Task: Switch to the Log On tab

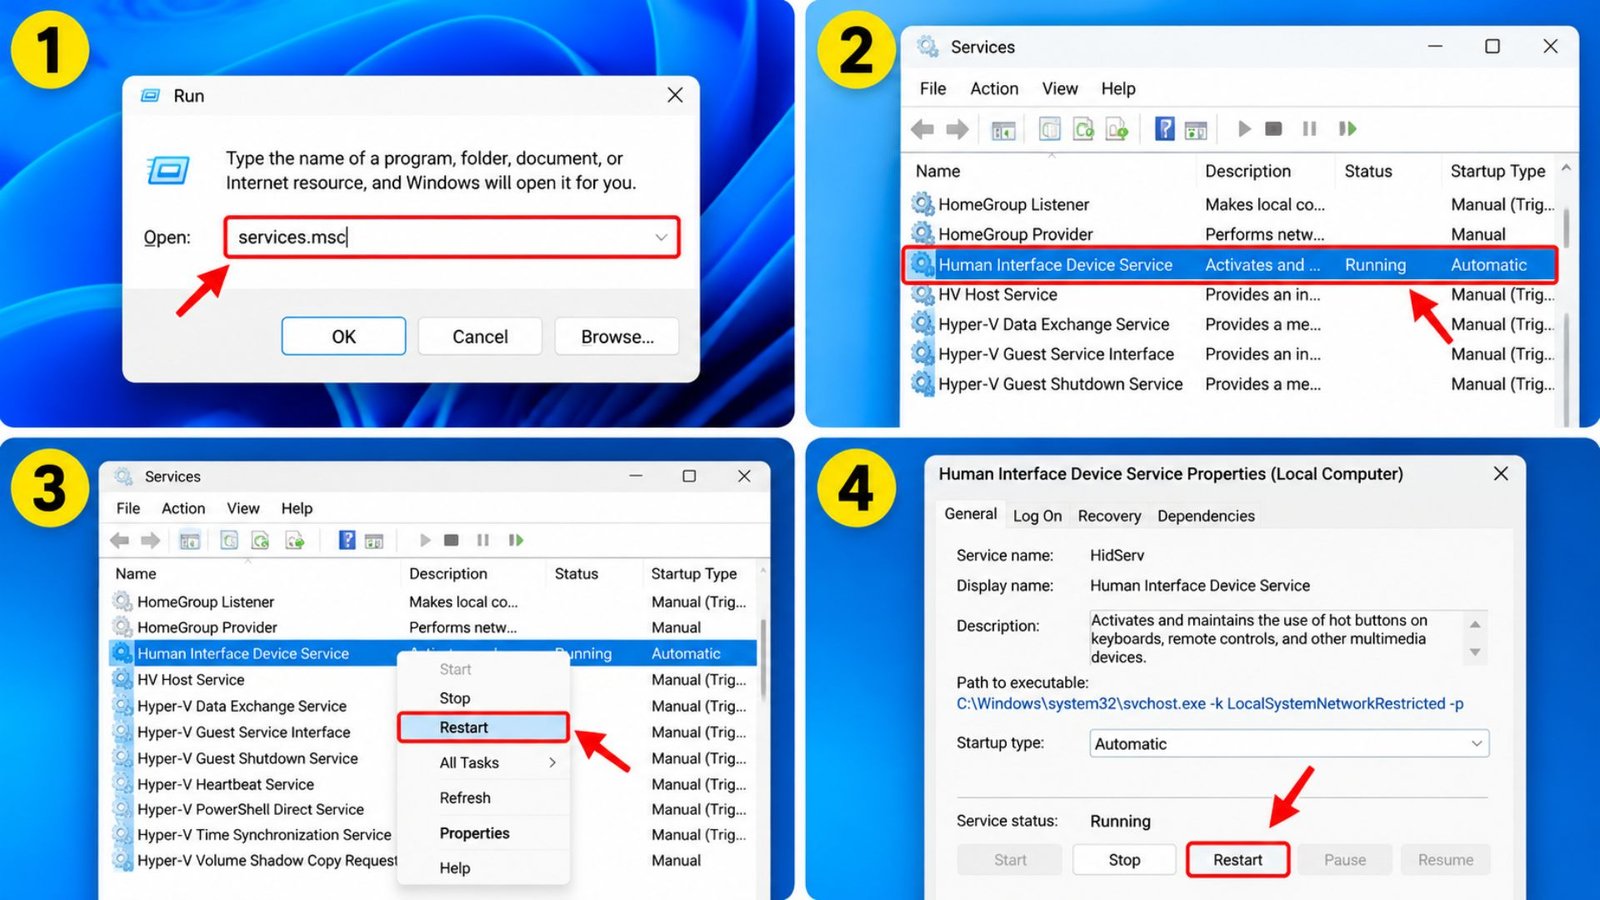Action: [1037, 516]
